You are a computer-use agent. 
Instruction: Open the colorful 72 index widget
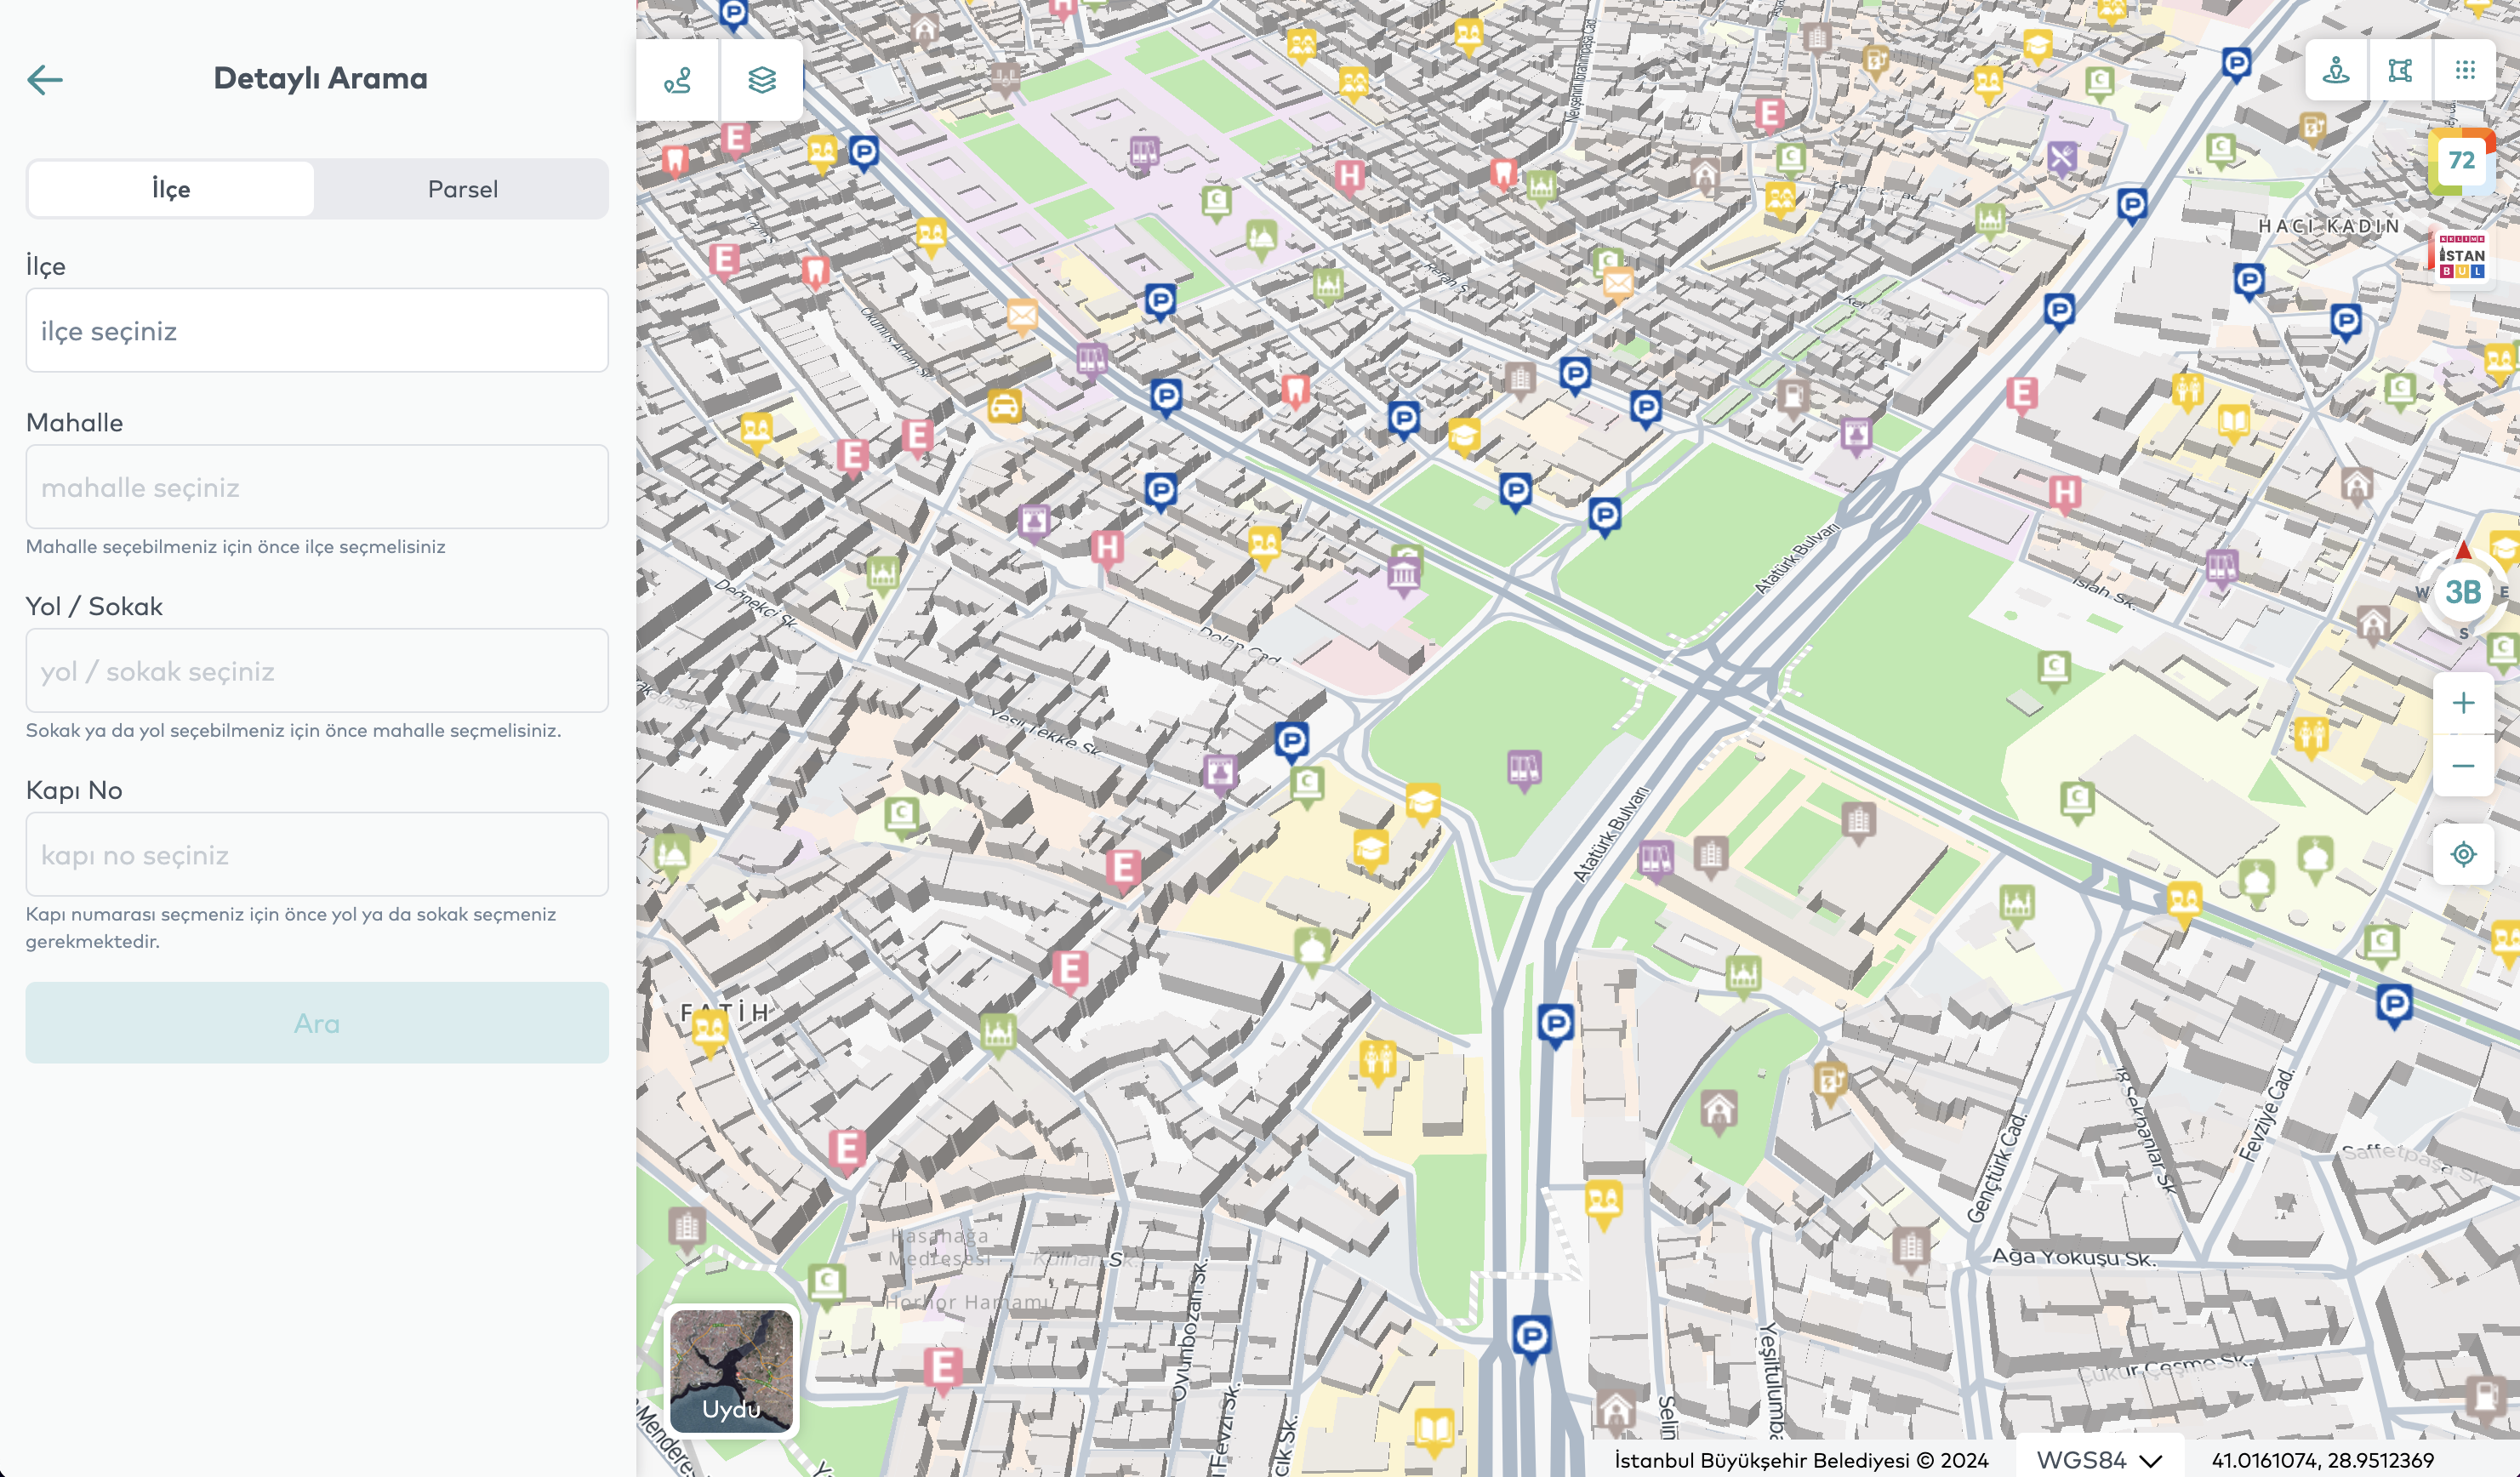pyautogui.click(x=2461, y=161)
